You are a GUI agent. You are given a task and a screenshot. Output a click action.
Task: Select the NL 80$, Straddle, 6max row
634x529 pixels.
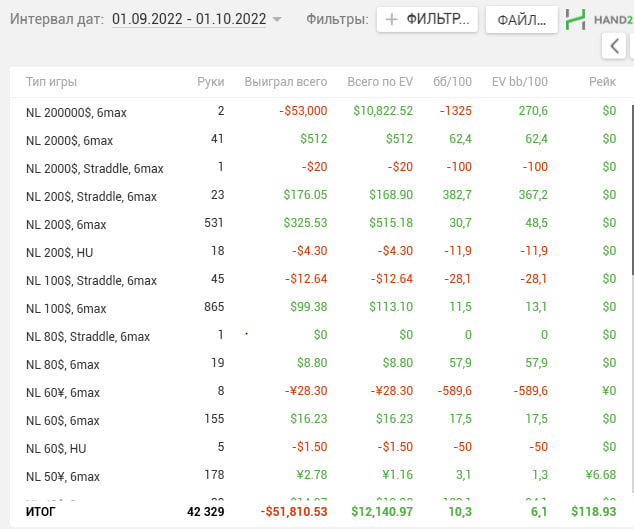(321, 335)
